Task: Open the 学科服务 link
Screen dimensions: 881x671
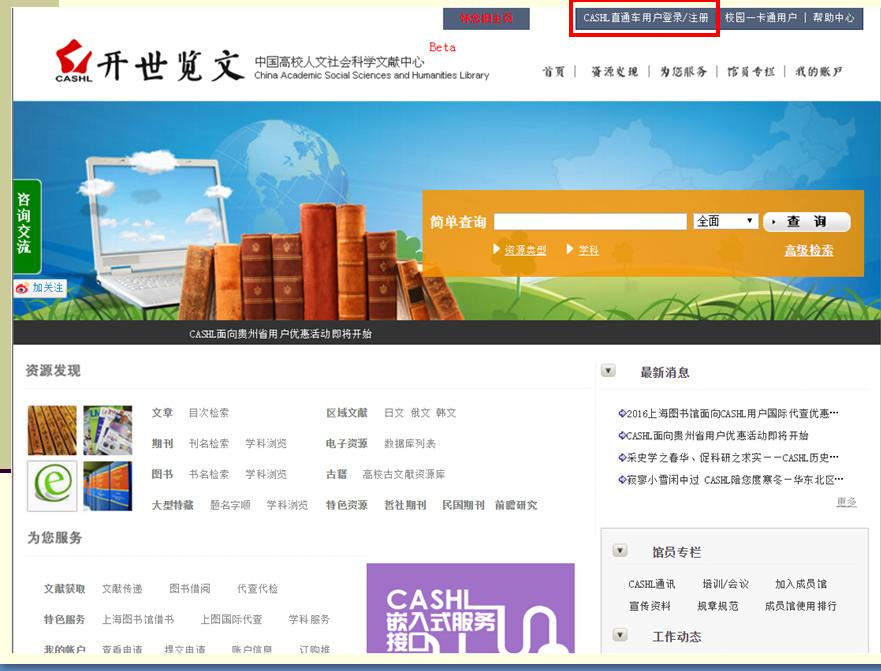Action: [309, 619]
